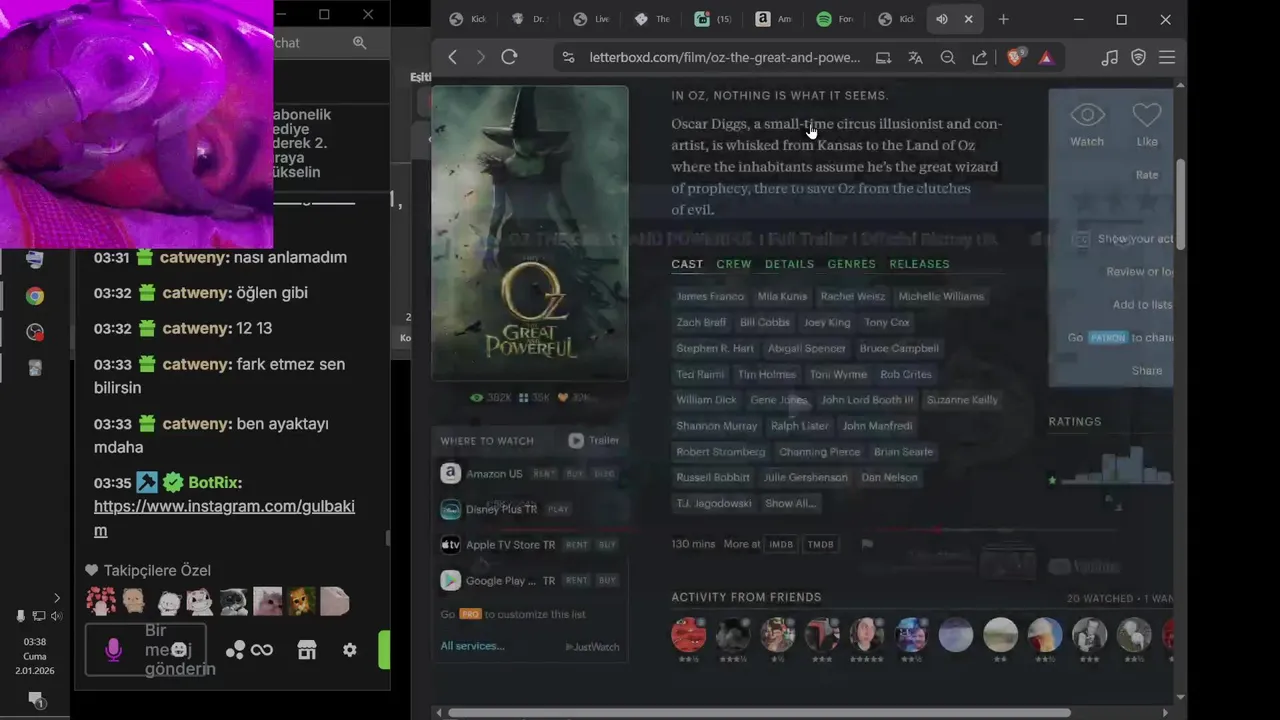Open the media music note icon
This screenshot has width=1280, height=720.
(1109, 58)
